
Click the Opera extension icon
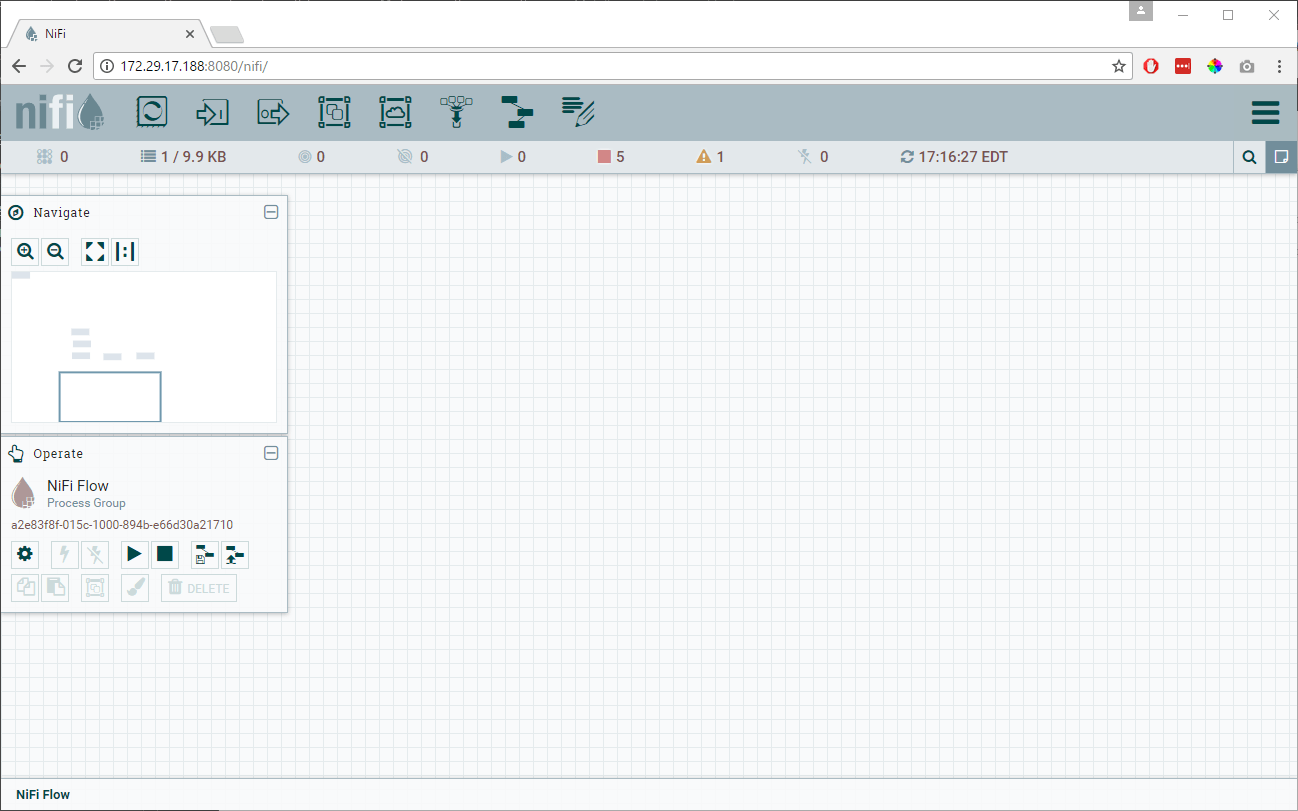pyautogui.click(x=1151, y=66)
